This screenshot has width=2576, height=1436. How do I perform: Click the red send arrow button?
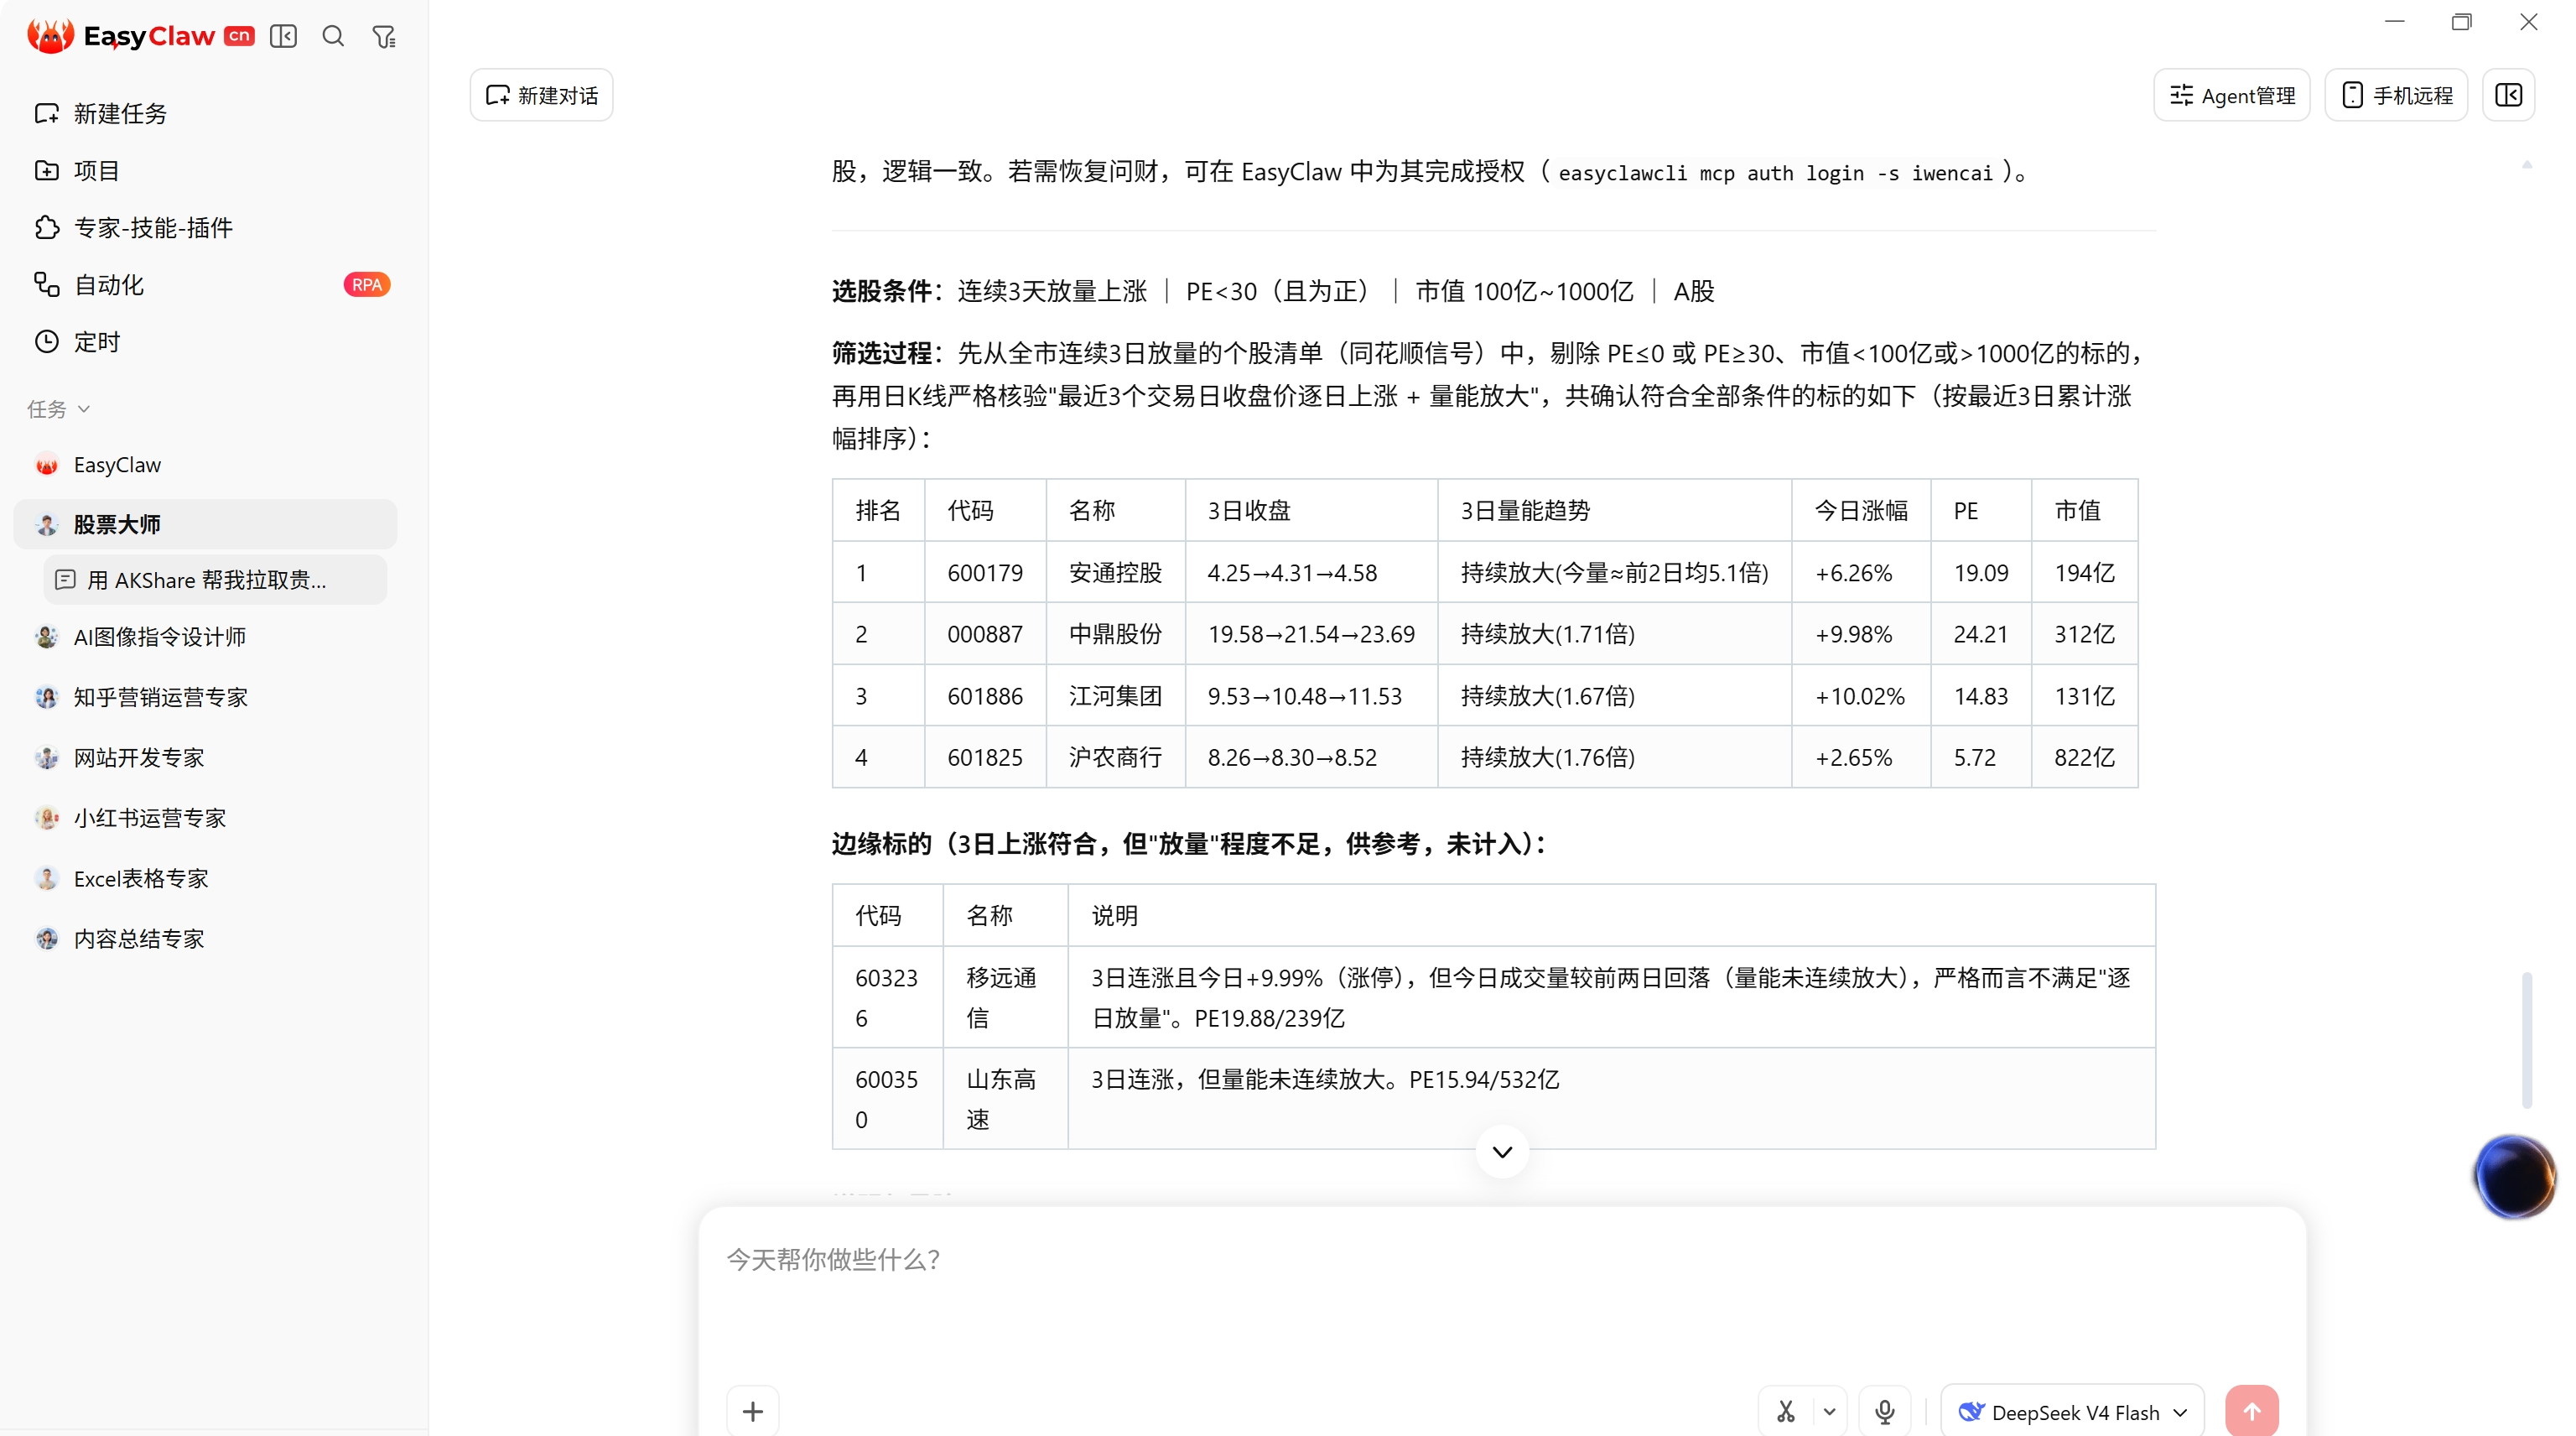click(2252, 1411)
